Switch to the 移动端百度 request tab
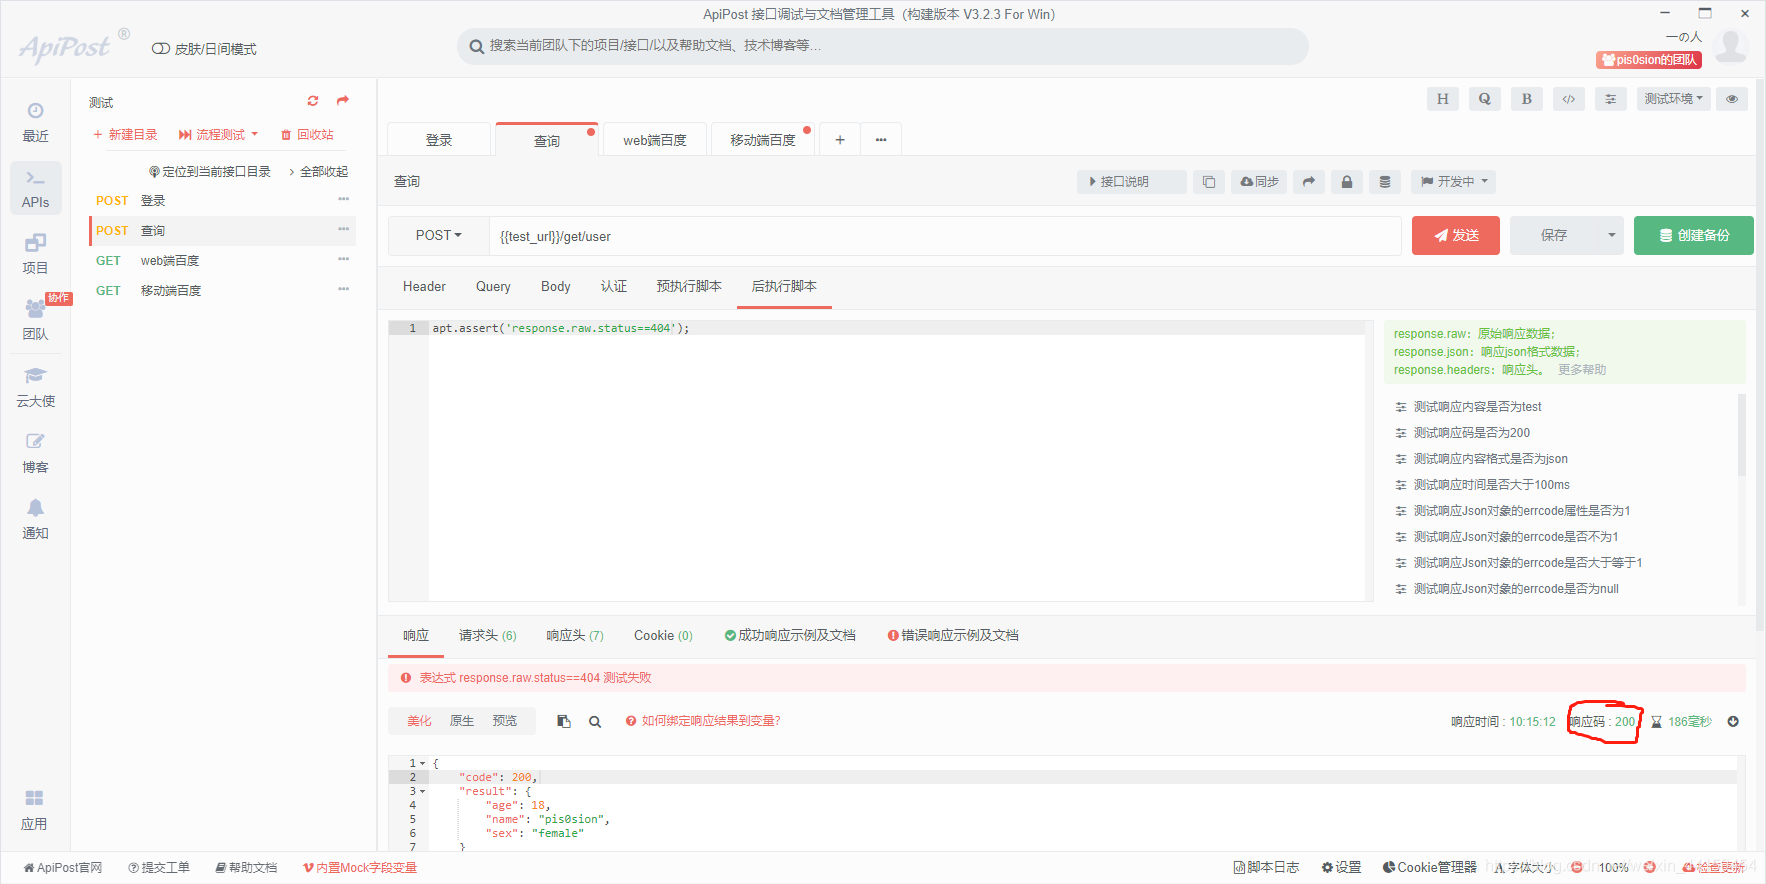This screenshot has height=884, width=1766. coord(763,140)
